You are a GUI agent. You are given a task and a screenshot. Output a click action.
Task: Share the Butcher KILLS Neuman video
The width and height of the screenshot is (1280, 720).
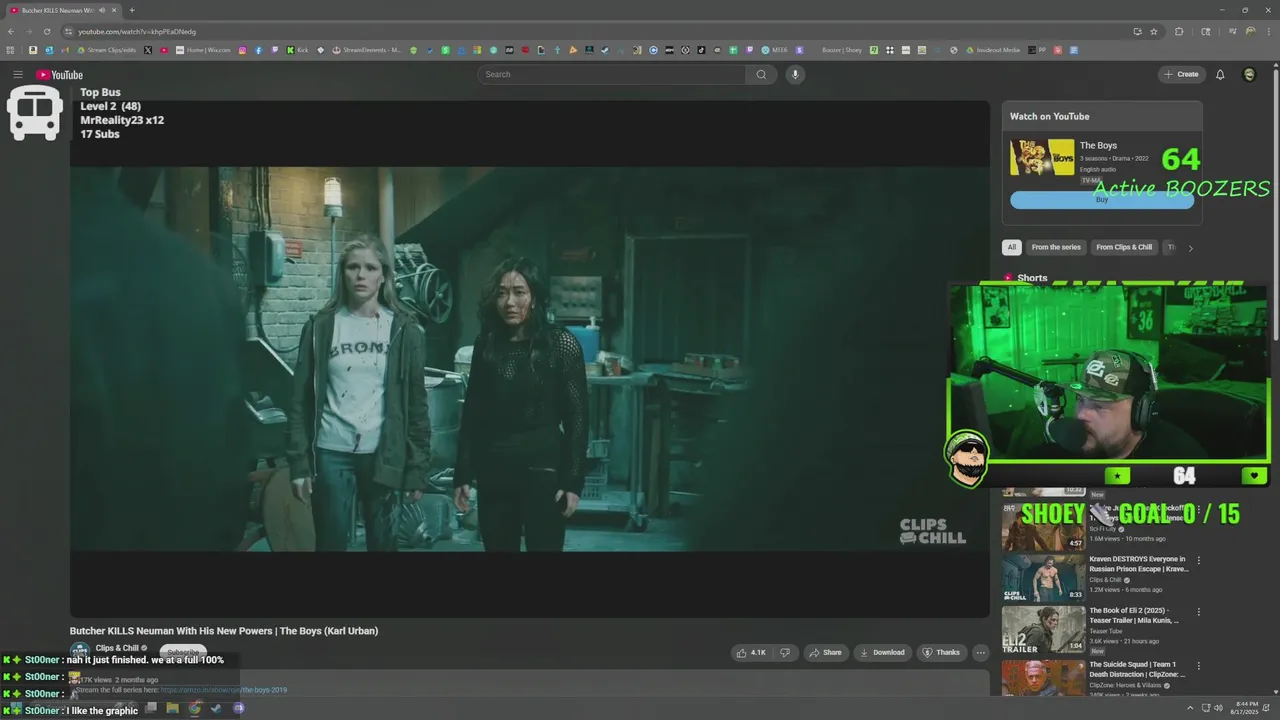tap(825, 653)
